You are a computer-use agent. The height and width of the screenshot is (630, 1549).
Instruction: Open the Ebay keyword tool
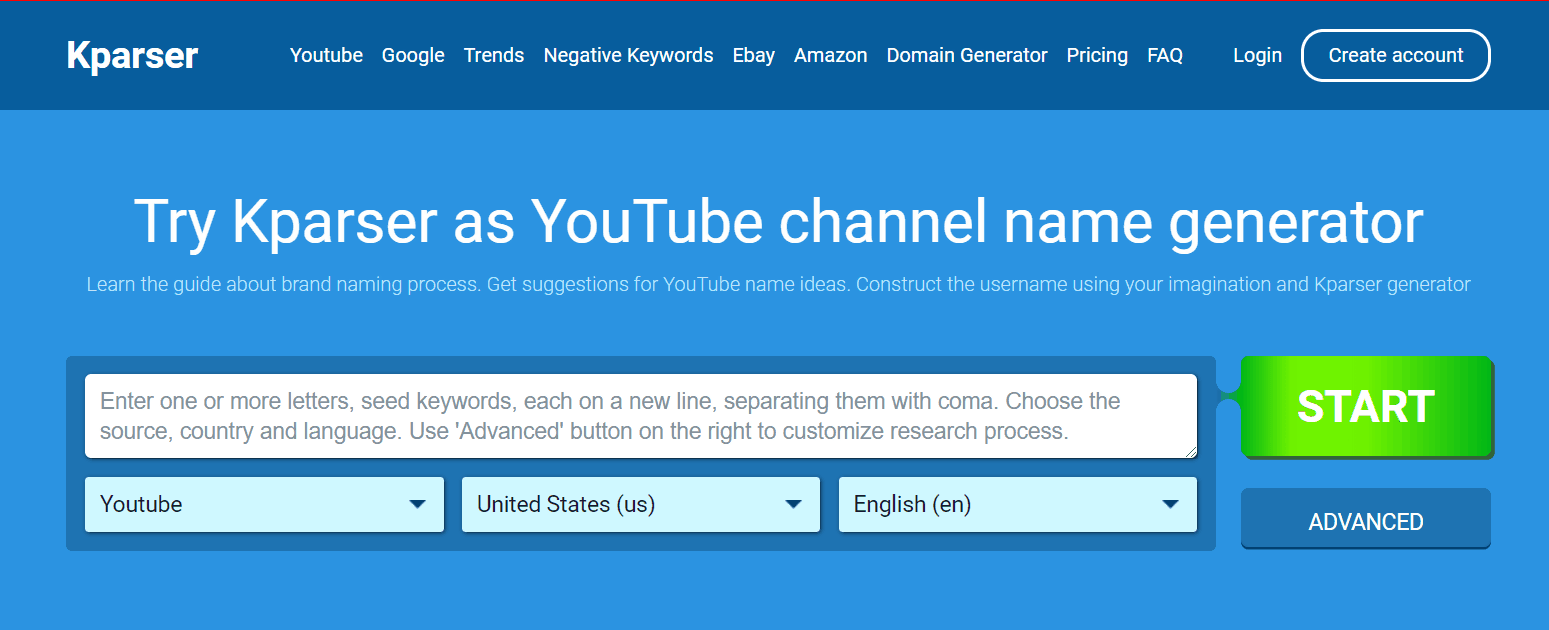[x=753, y=56]
